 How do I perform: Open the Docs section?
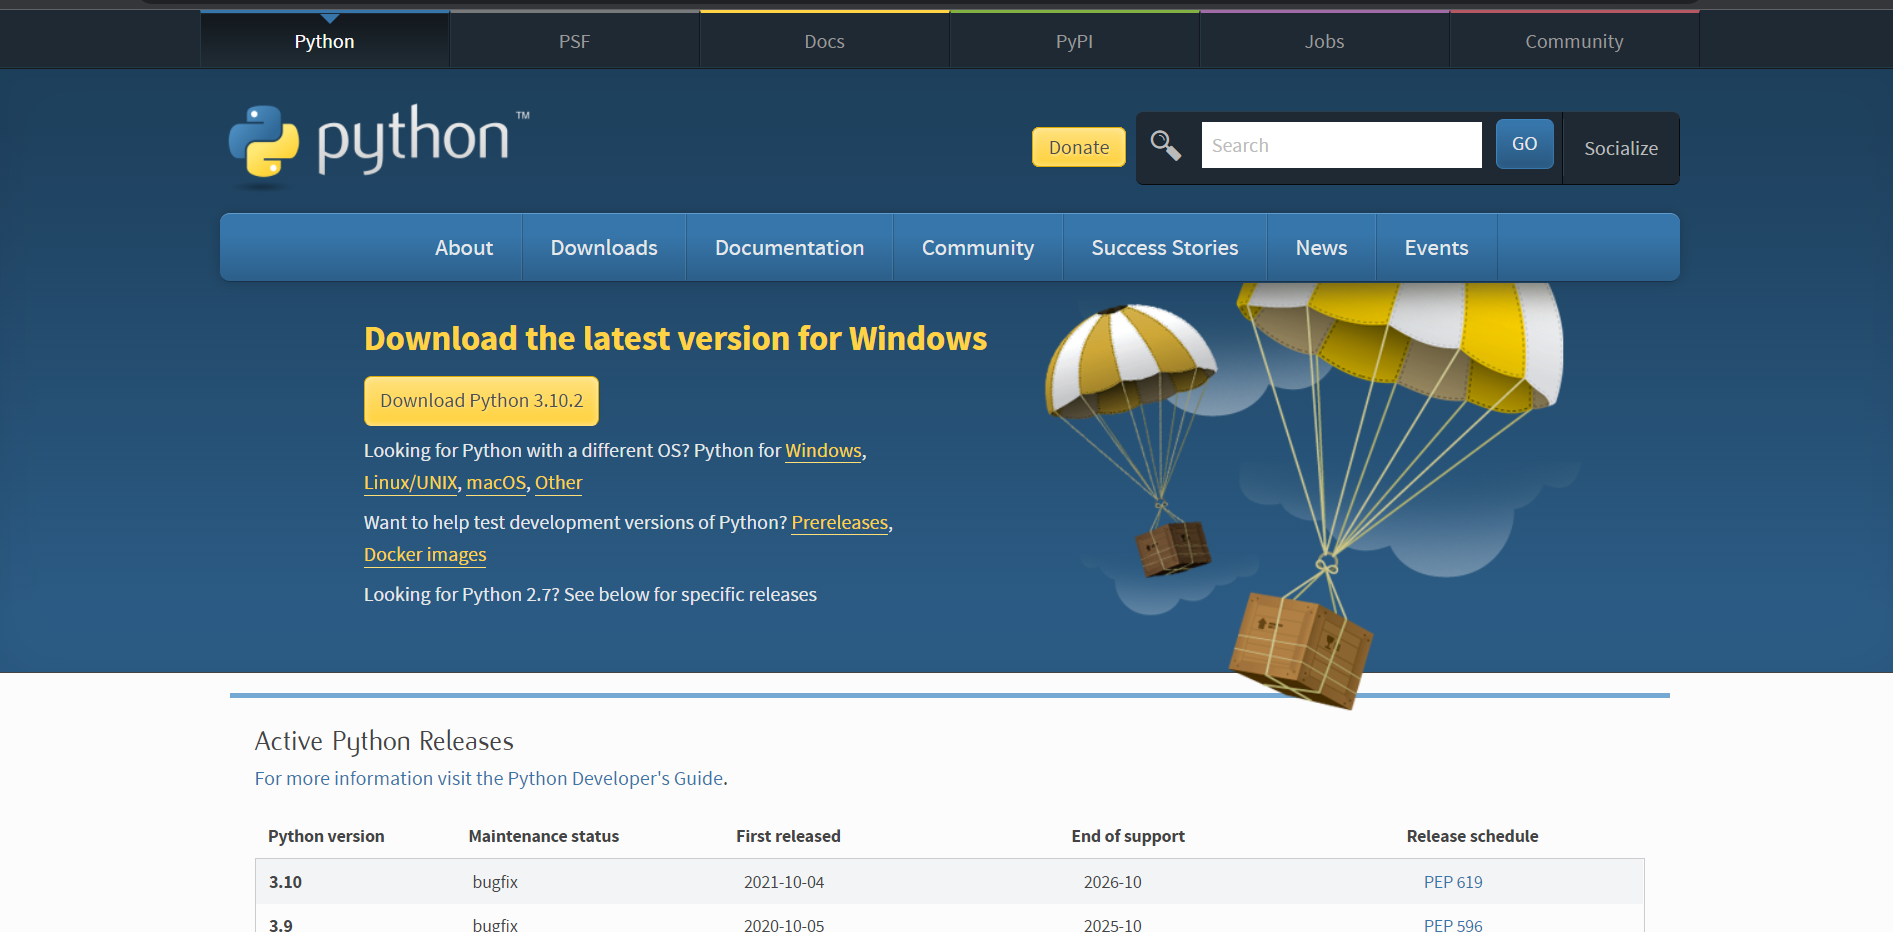pyautogui.click(x=823, y=41)
